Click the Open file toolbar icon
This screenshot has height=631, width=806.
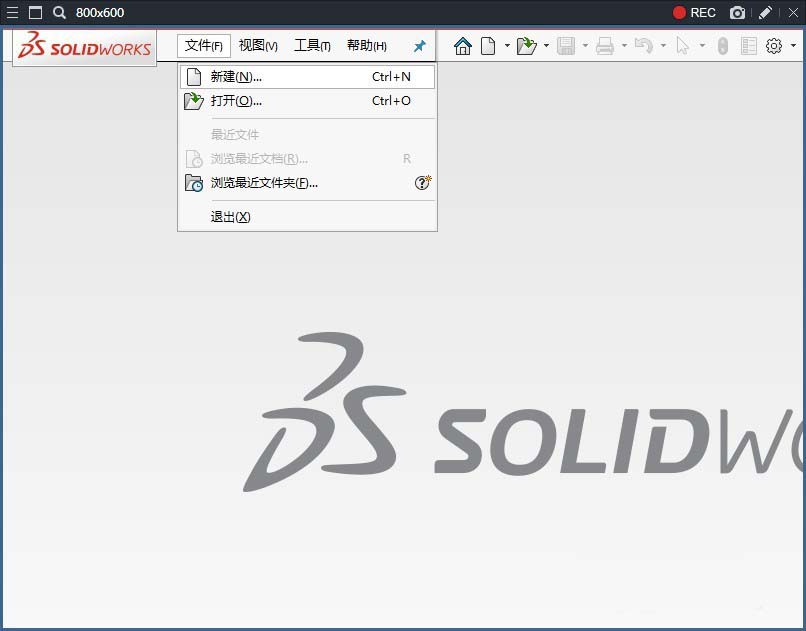526,46
